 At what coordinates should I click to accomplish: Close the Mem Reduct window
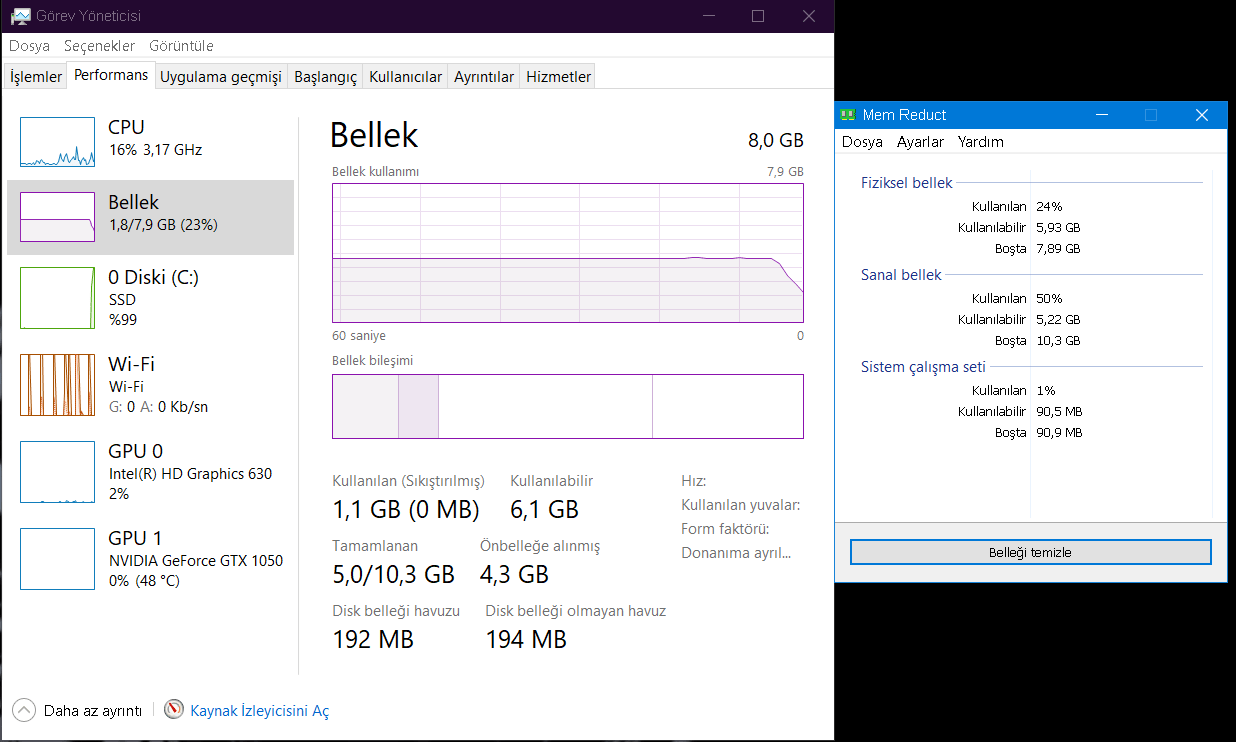click(1202, 115)
